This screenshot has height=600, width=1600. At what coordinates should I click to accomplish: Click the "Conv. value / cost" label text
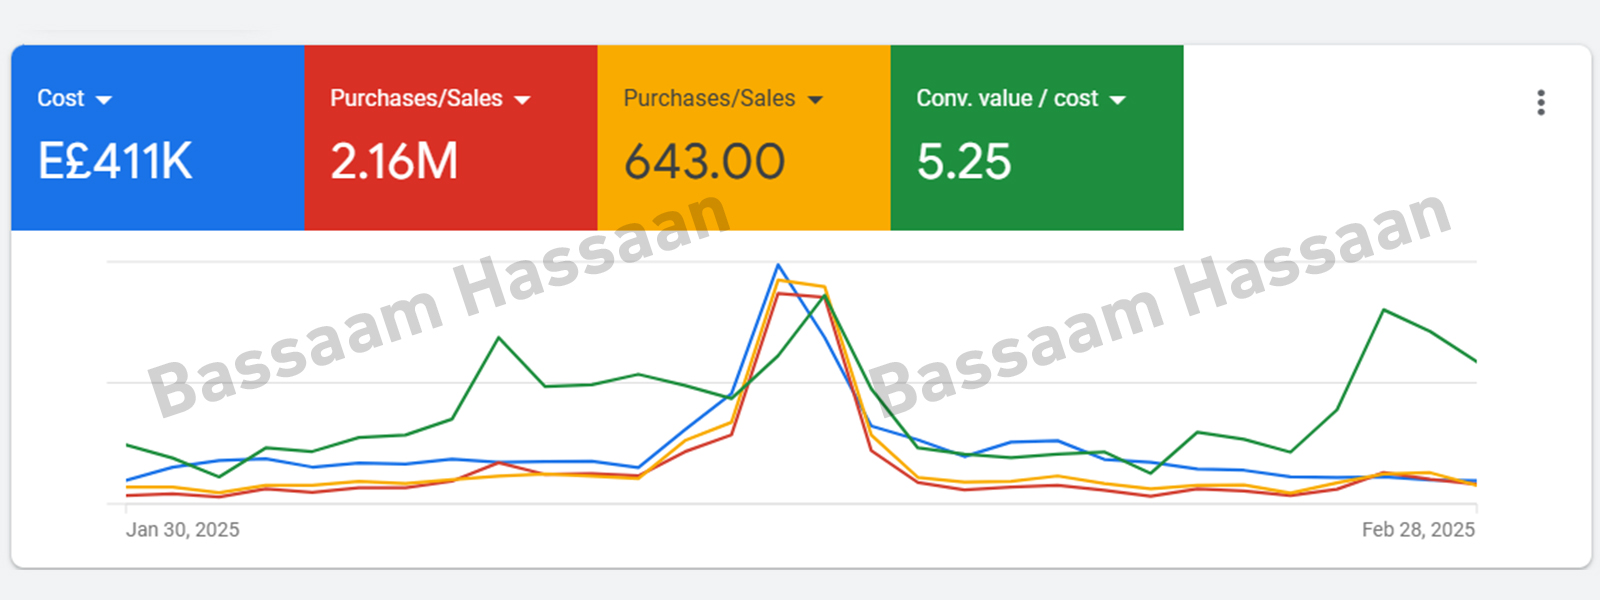1007,98
